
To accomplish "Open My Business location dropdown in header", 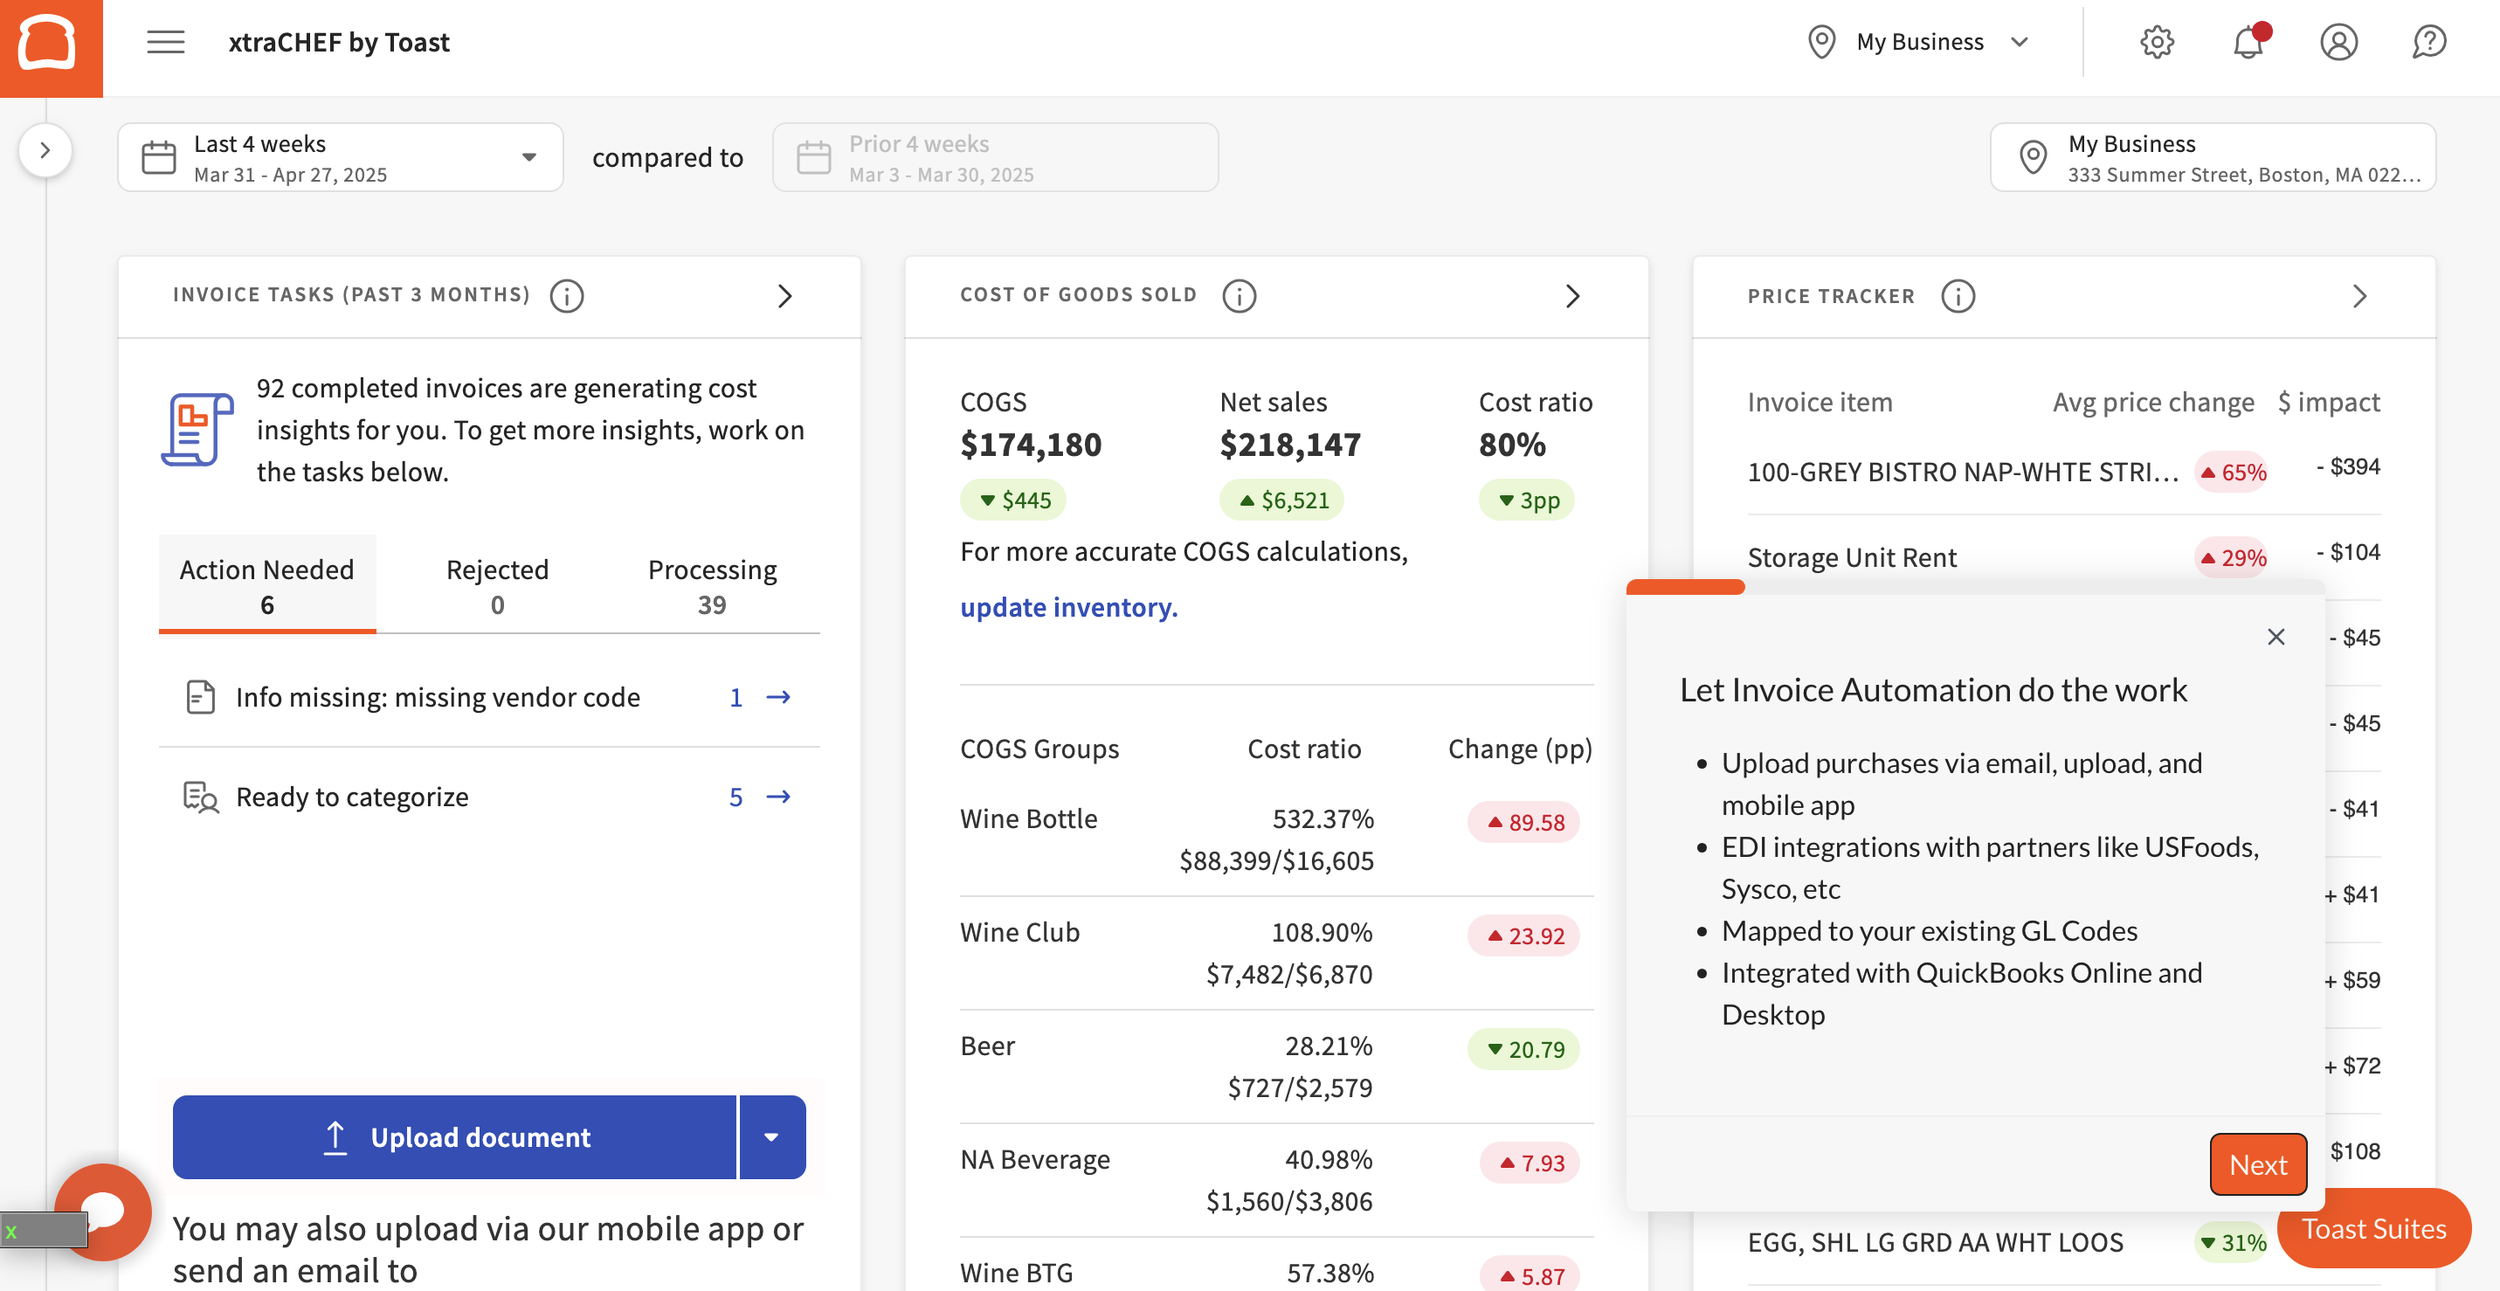I will (1919, 42).
